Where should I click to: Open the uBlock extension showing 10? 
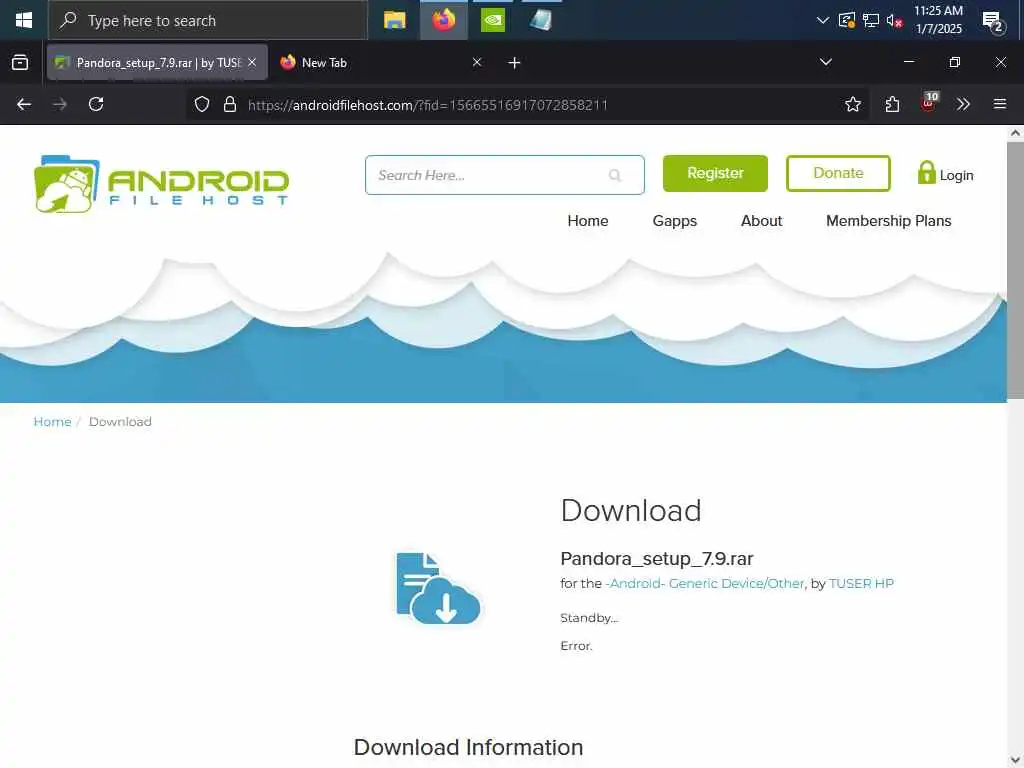click(x=929, y=103)
